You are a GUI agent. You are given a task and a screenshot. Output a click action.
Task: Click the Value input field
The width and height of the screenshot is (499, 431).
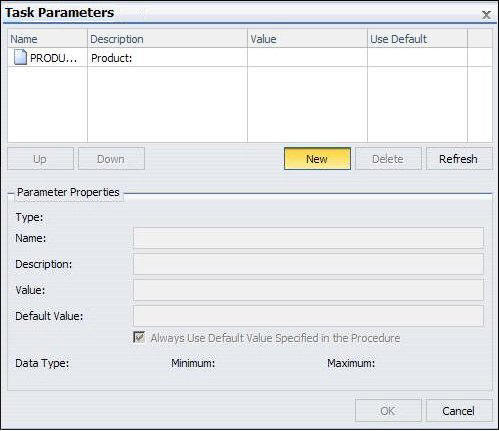pos(308,290)
